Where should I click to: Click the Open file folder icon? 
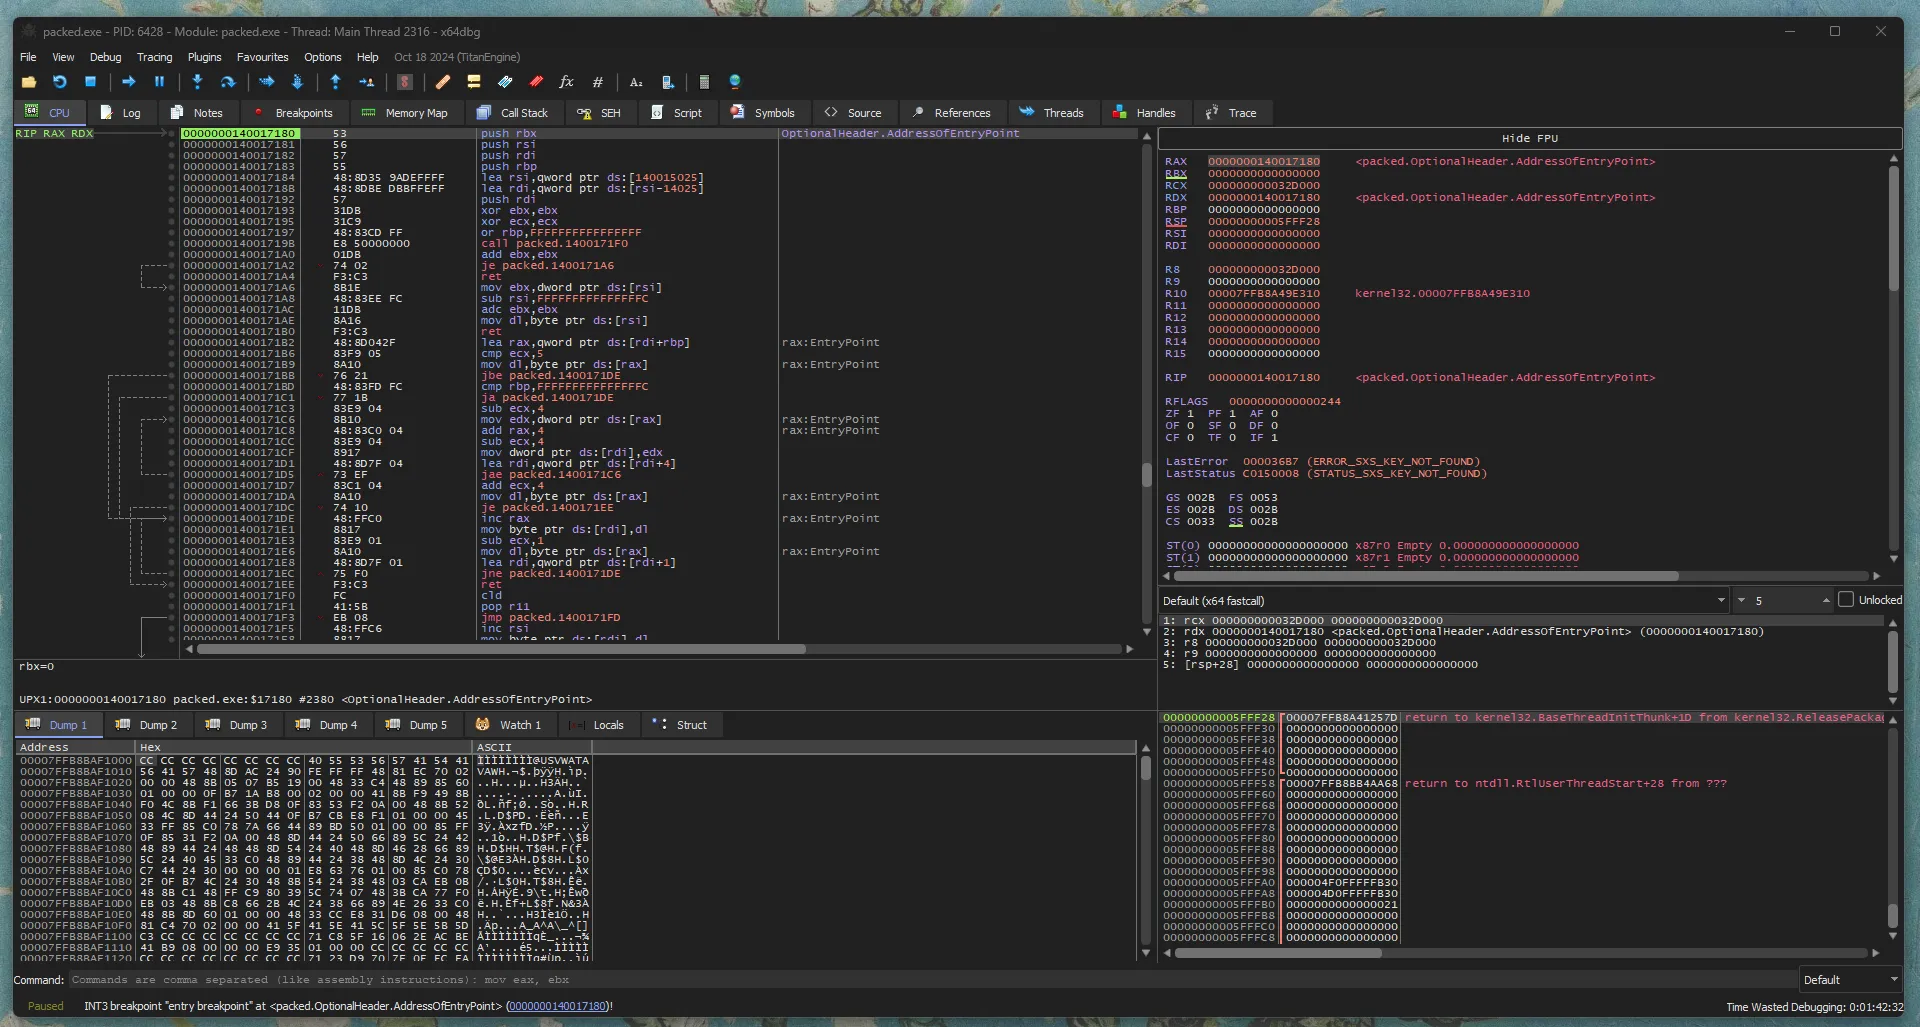[28, 82]
